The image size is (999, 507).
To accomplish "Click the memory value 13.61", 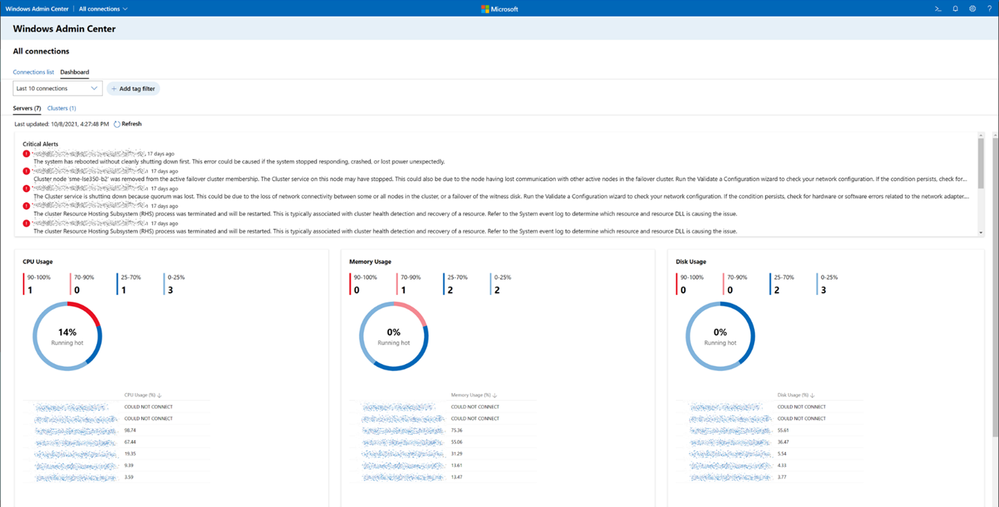I will coord(457,466).
